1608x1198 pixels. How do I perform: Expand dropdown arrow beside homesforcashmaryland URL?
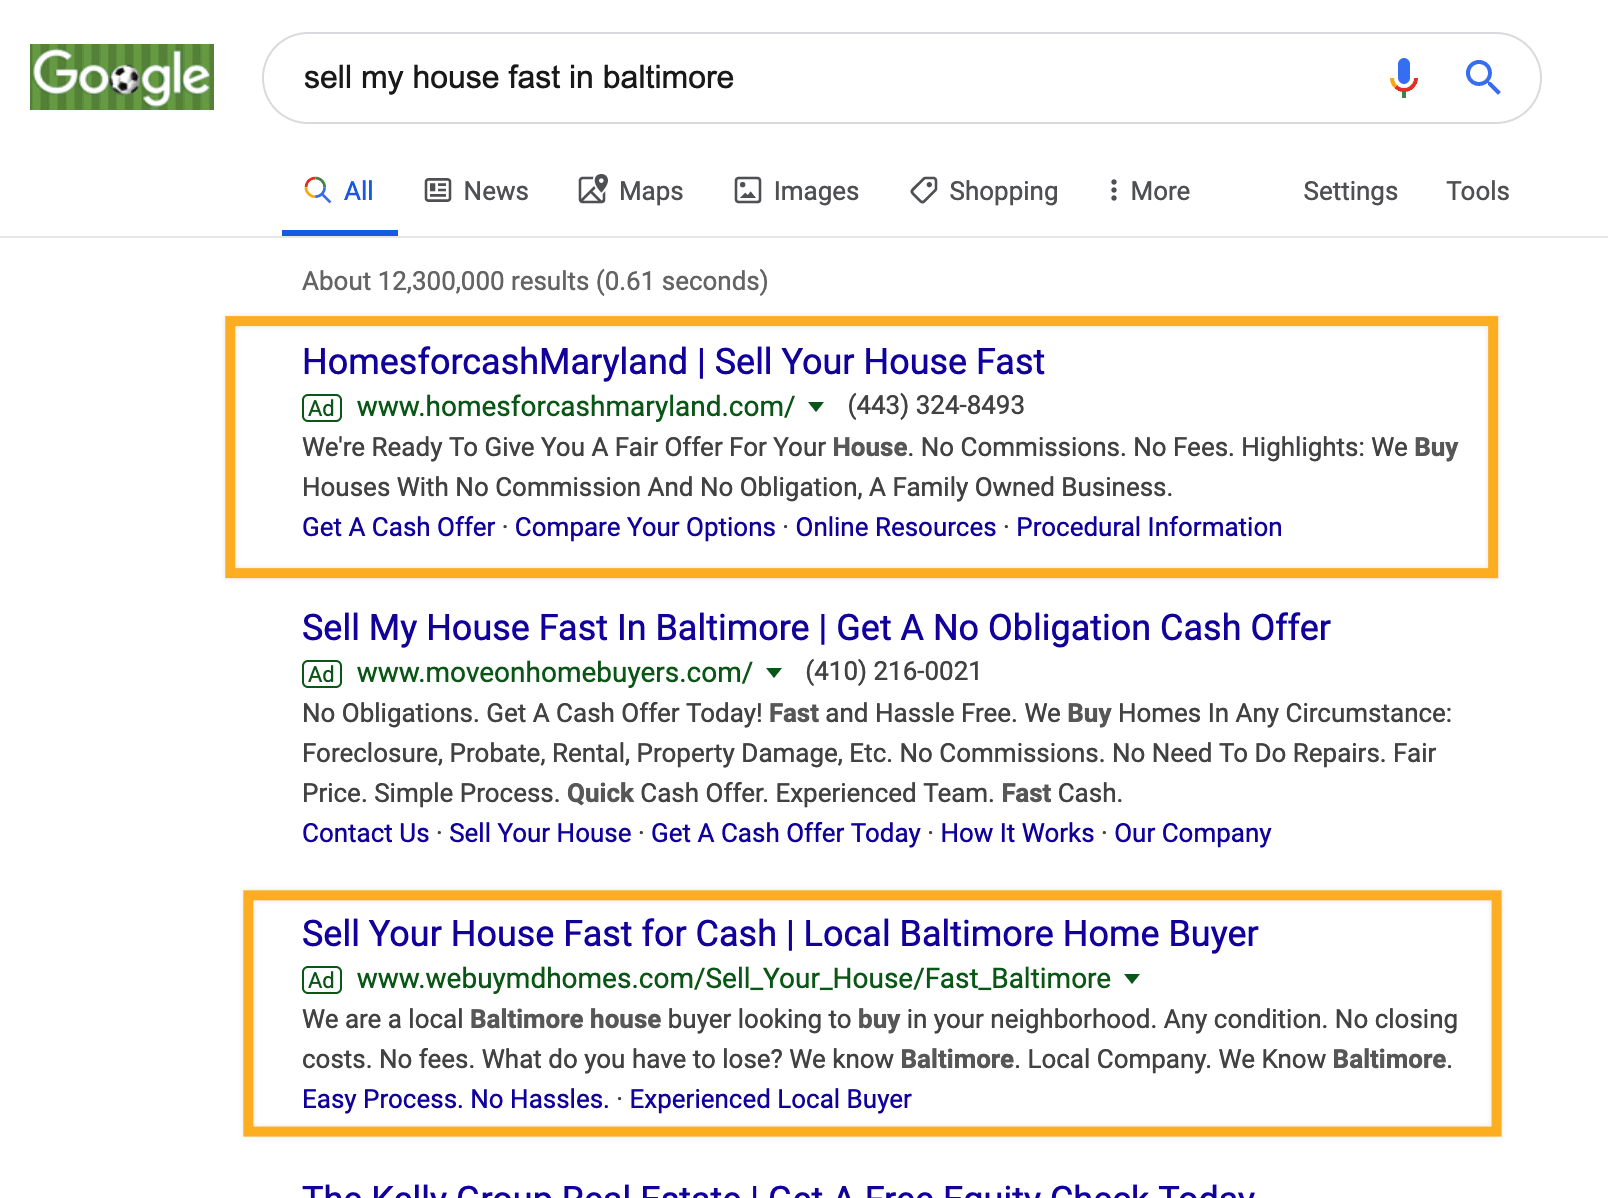tap(816, 407)
